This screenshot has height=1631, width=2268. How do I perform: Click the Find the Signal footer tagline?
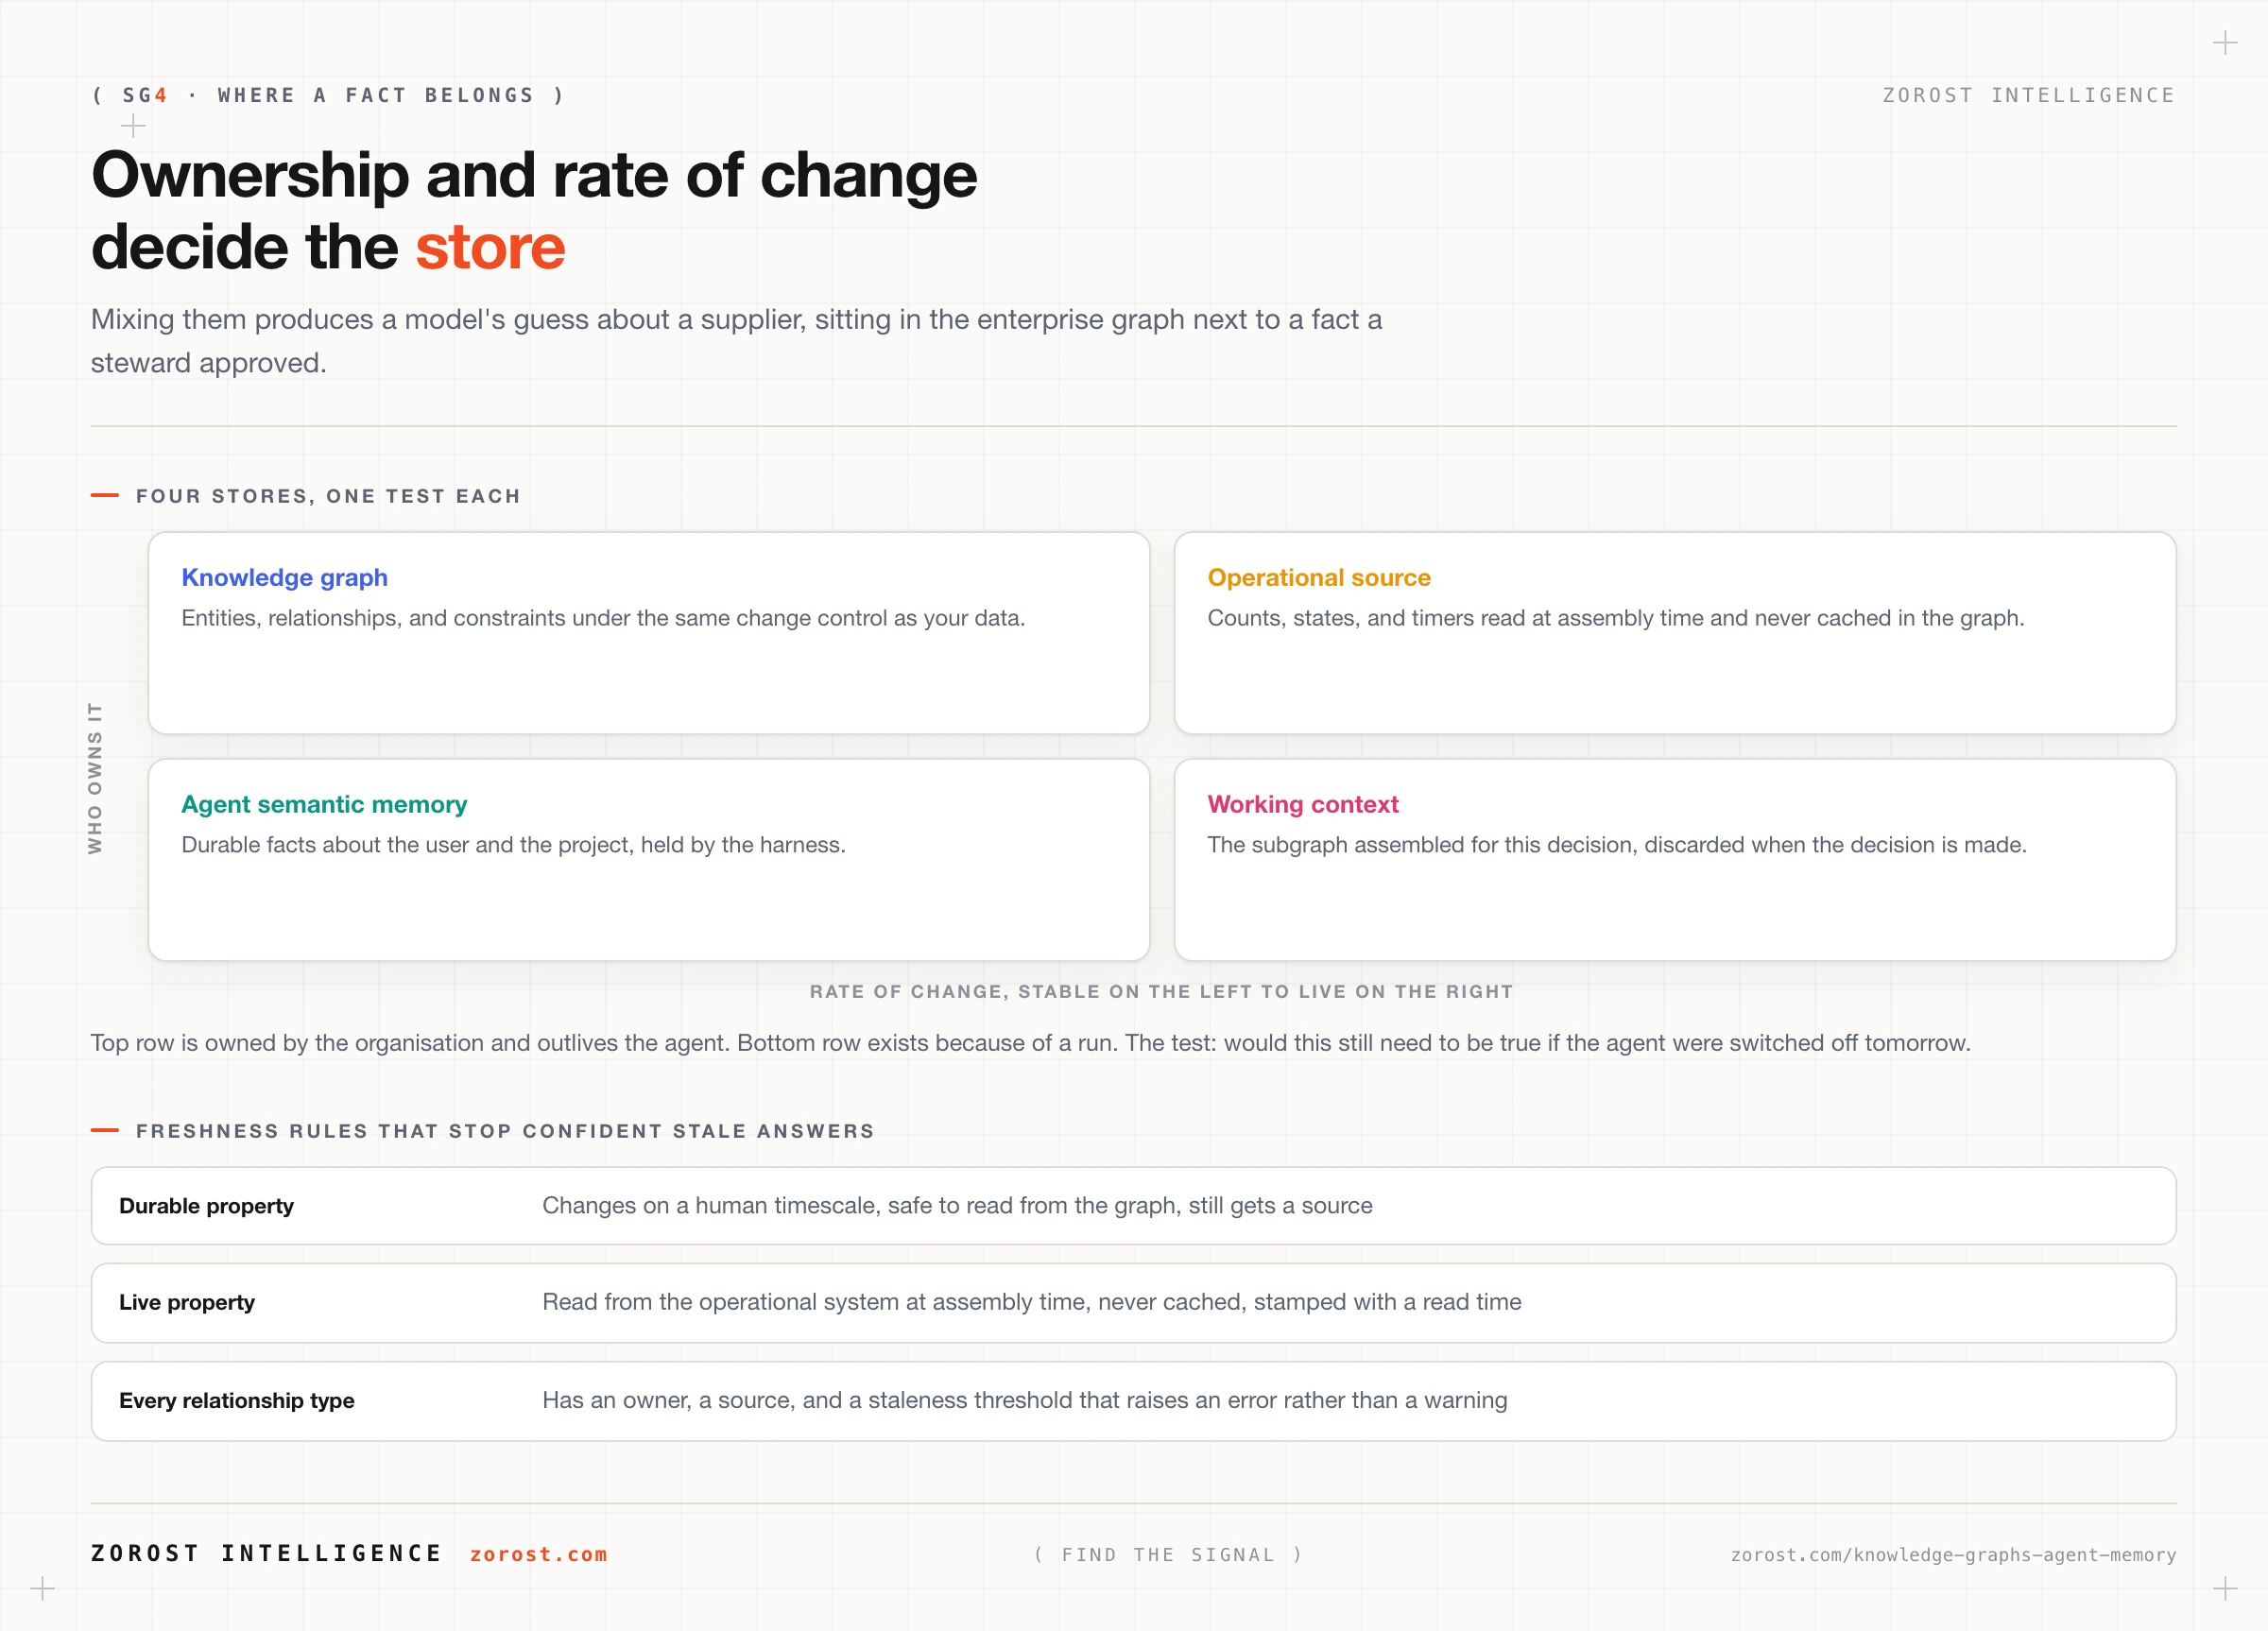[x=1168, y=1554]
